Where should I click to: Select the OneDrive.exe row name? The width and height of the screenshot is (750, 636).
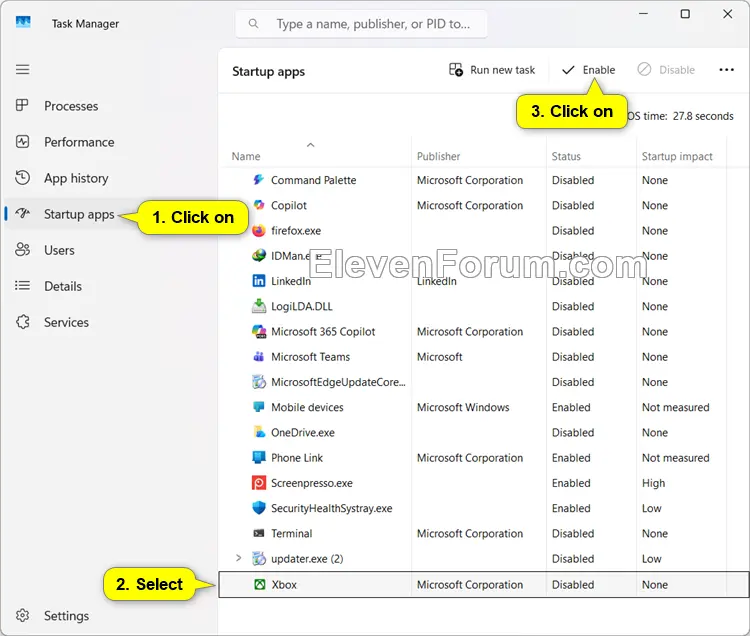(x=303, y=432)
